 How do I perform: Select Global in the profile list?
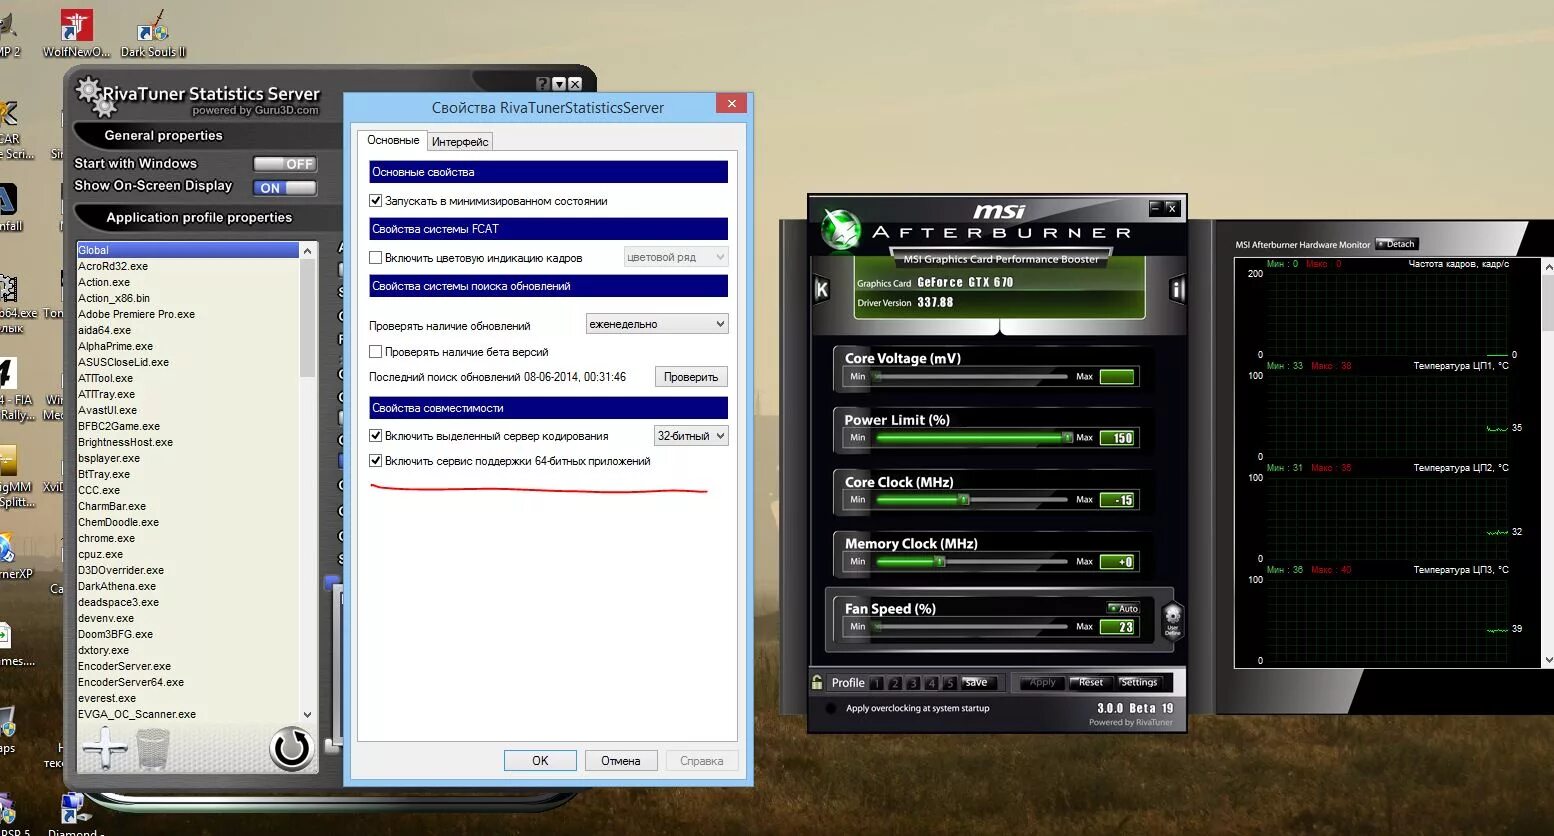188,250
